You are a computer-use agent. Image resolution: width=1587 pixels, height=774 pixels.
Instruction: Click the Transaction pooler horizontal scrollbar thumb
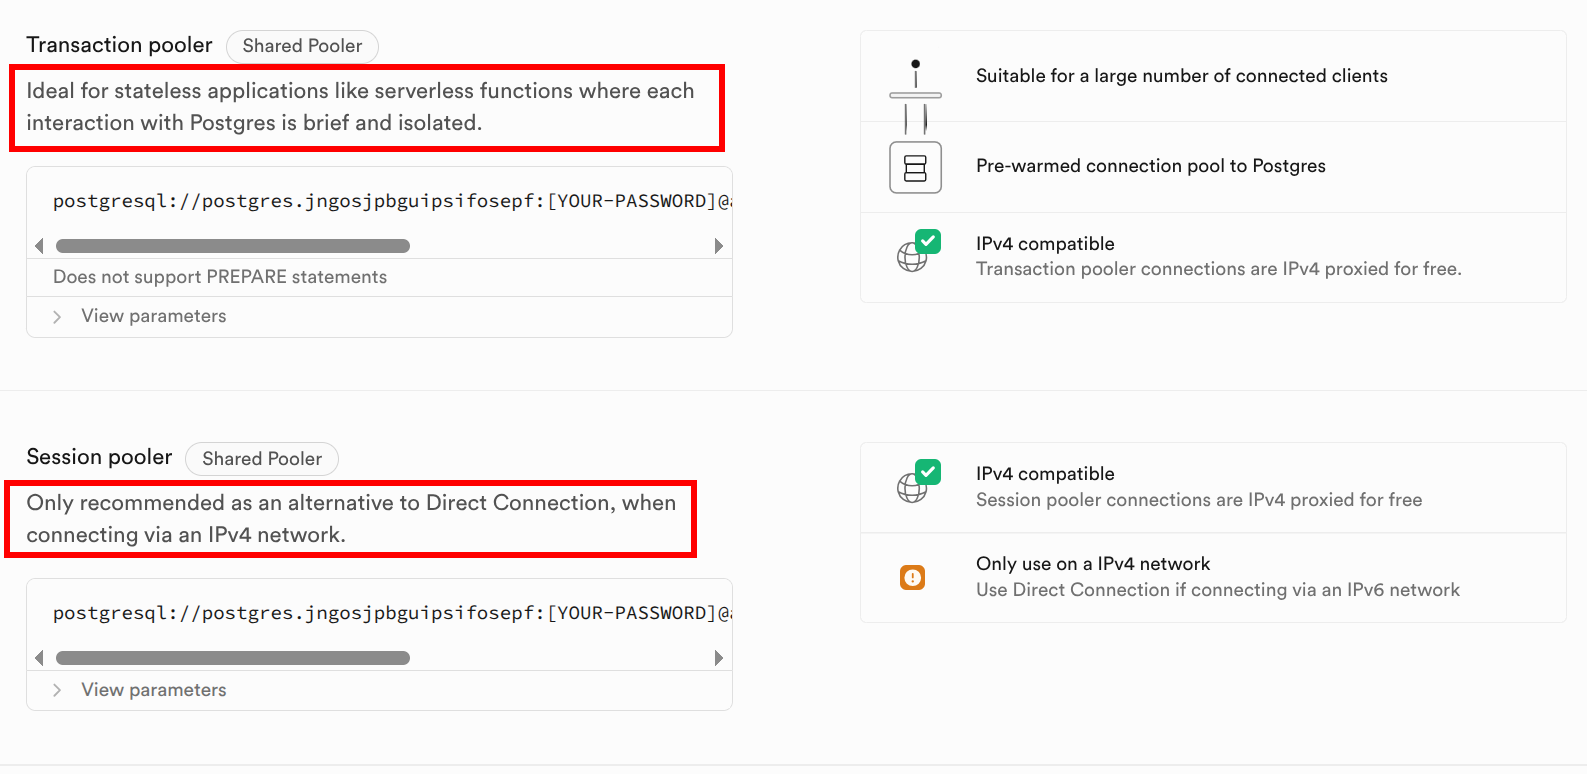(x=233, y=246)
